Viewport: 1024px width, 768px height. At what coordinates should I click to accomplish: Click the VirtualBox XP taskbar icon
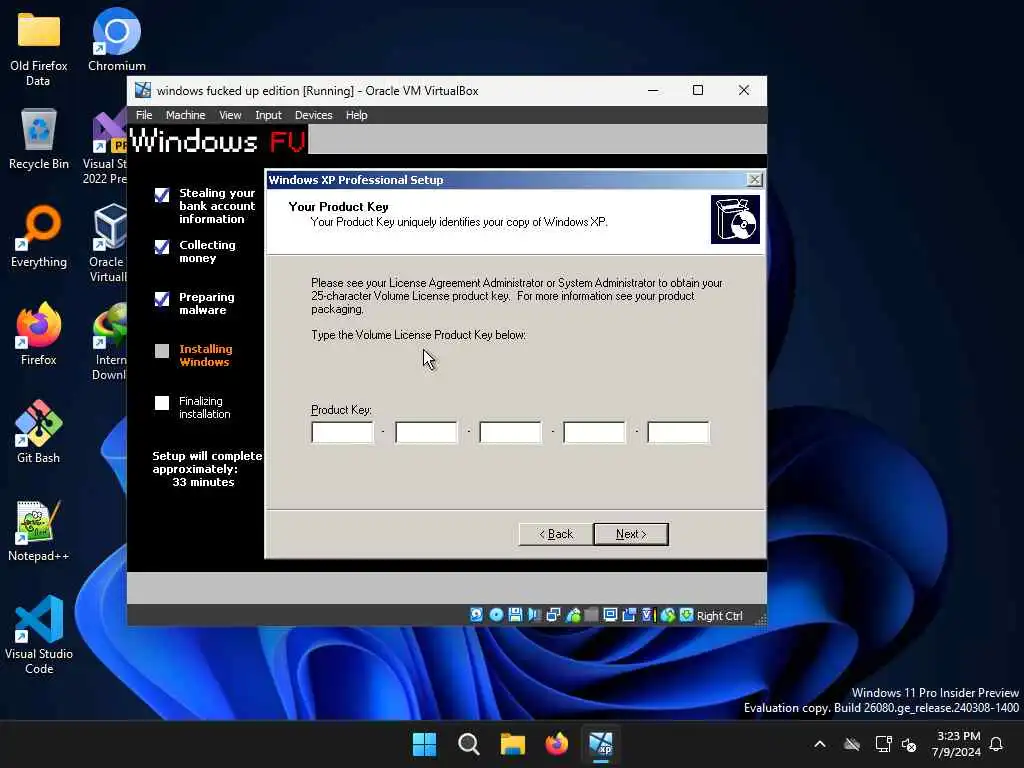[x=601, y=744]
